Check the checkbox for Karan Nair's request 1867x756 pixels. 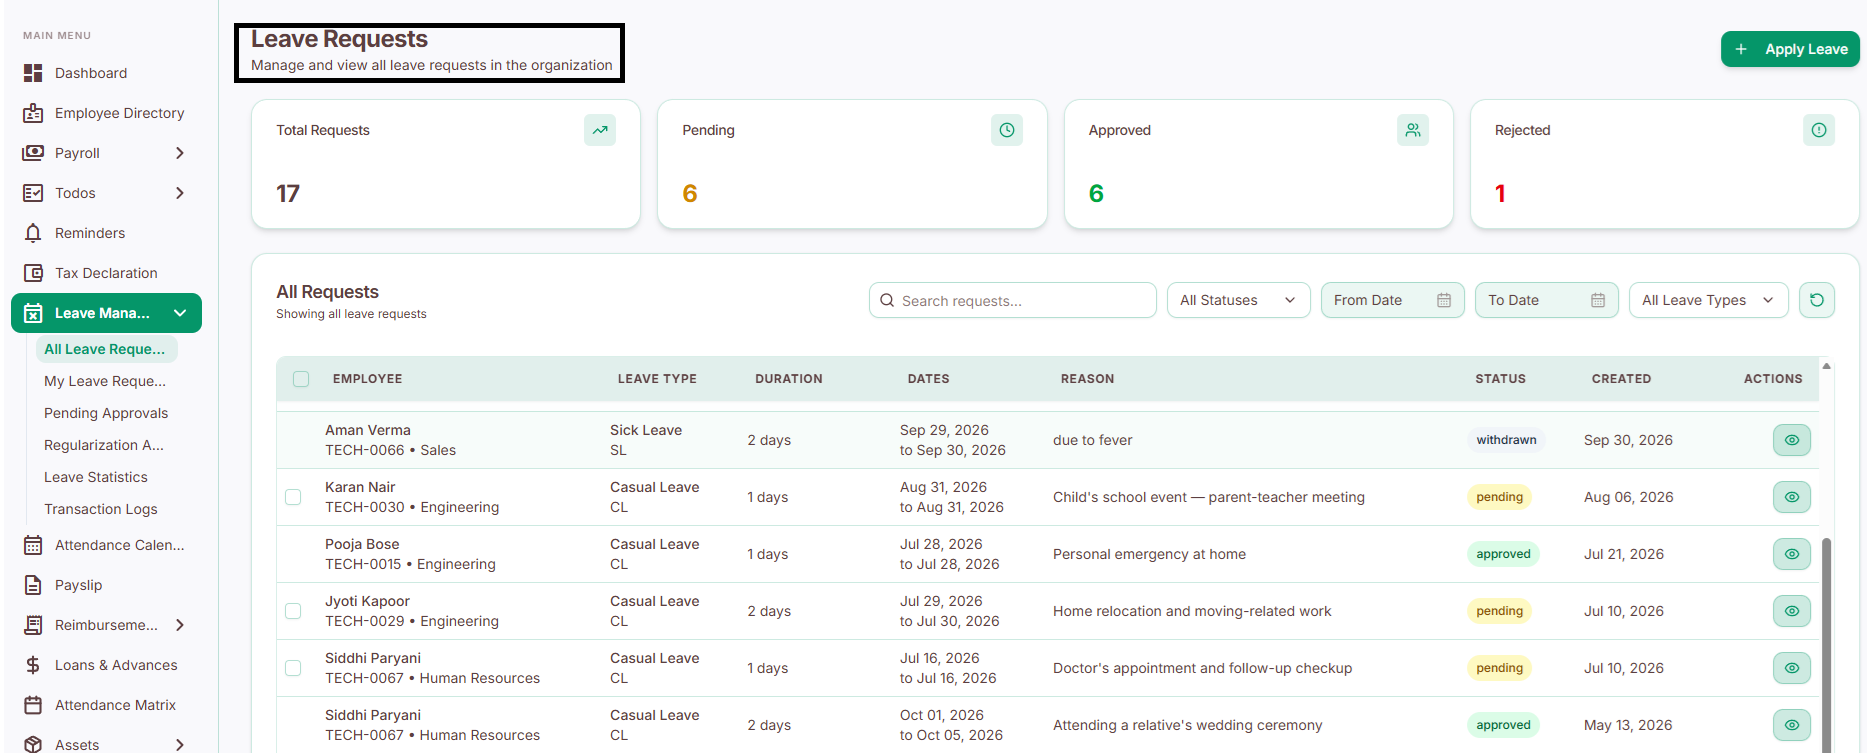(293, 497)
